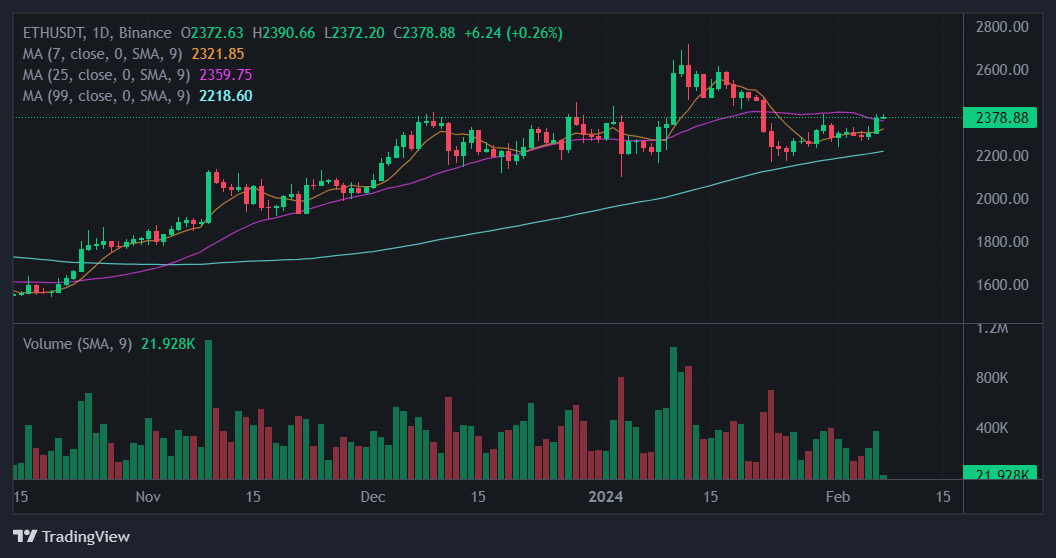Click the Feb label on time axis
This screenshot has width=1056, height=558.
837,497
